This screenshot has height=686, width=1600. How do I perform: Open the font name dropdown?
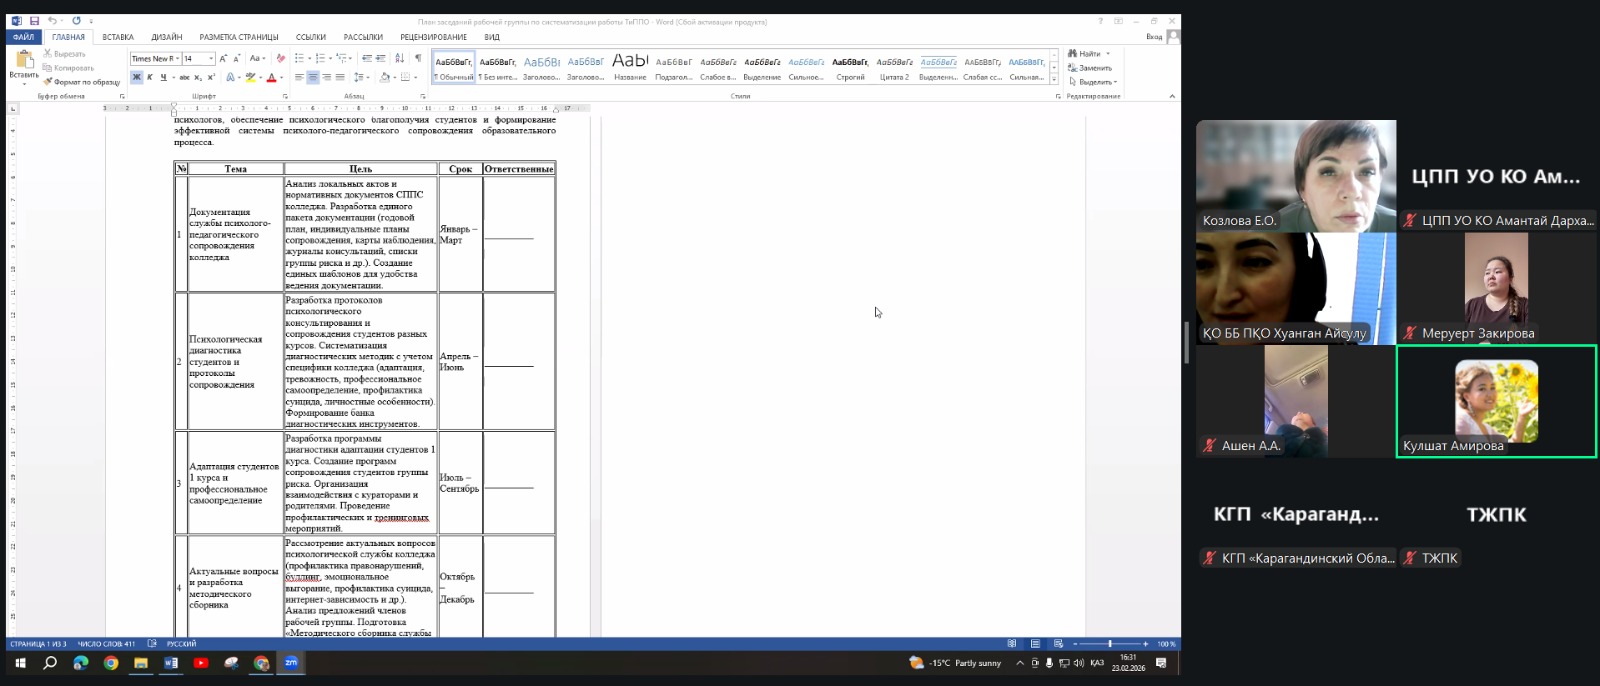176,59
